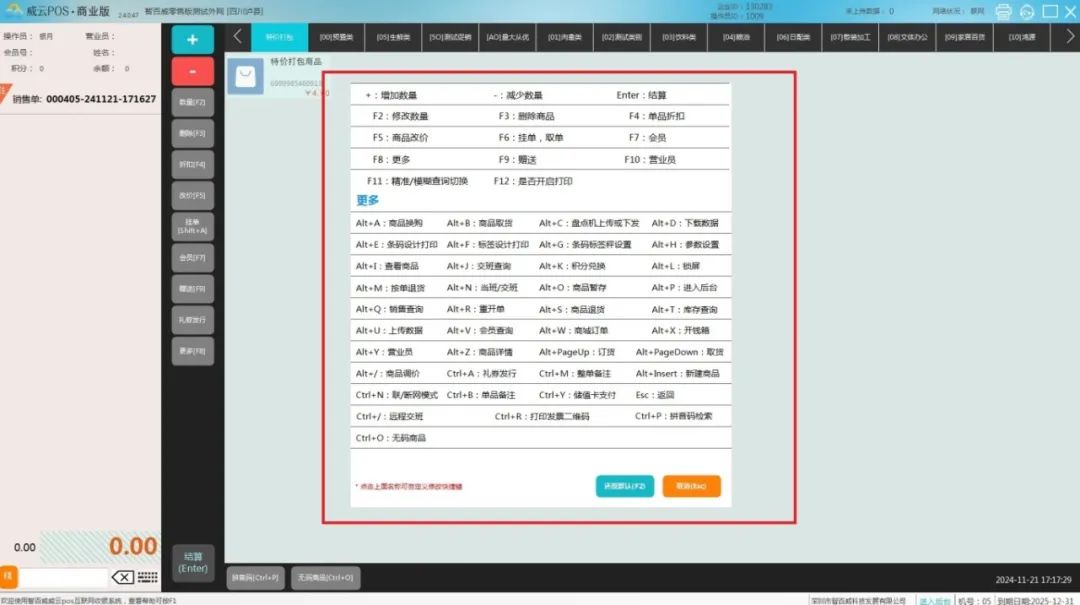
Task: Click the red minus quantity button
Action: (x=192, y=71)
